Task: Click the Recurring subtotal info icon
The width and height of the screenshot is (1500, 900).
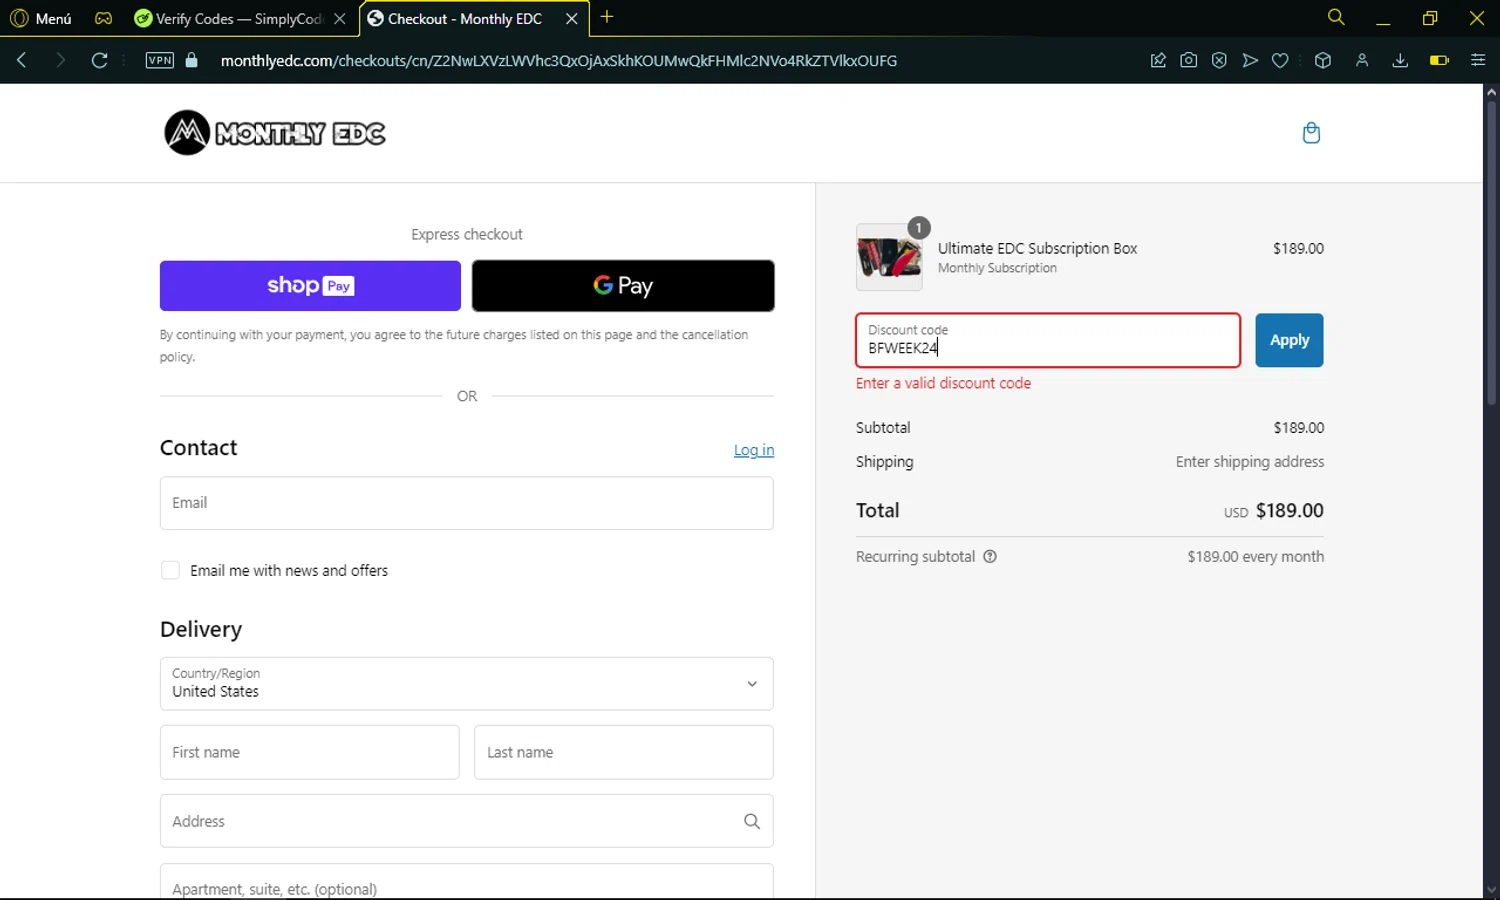Action: tap(990, 557)
